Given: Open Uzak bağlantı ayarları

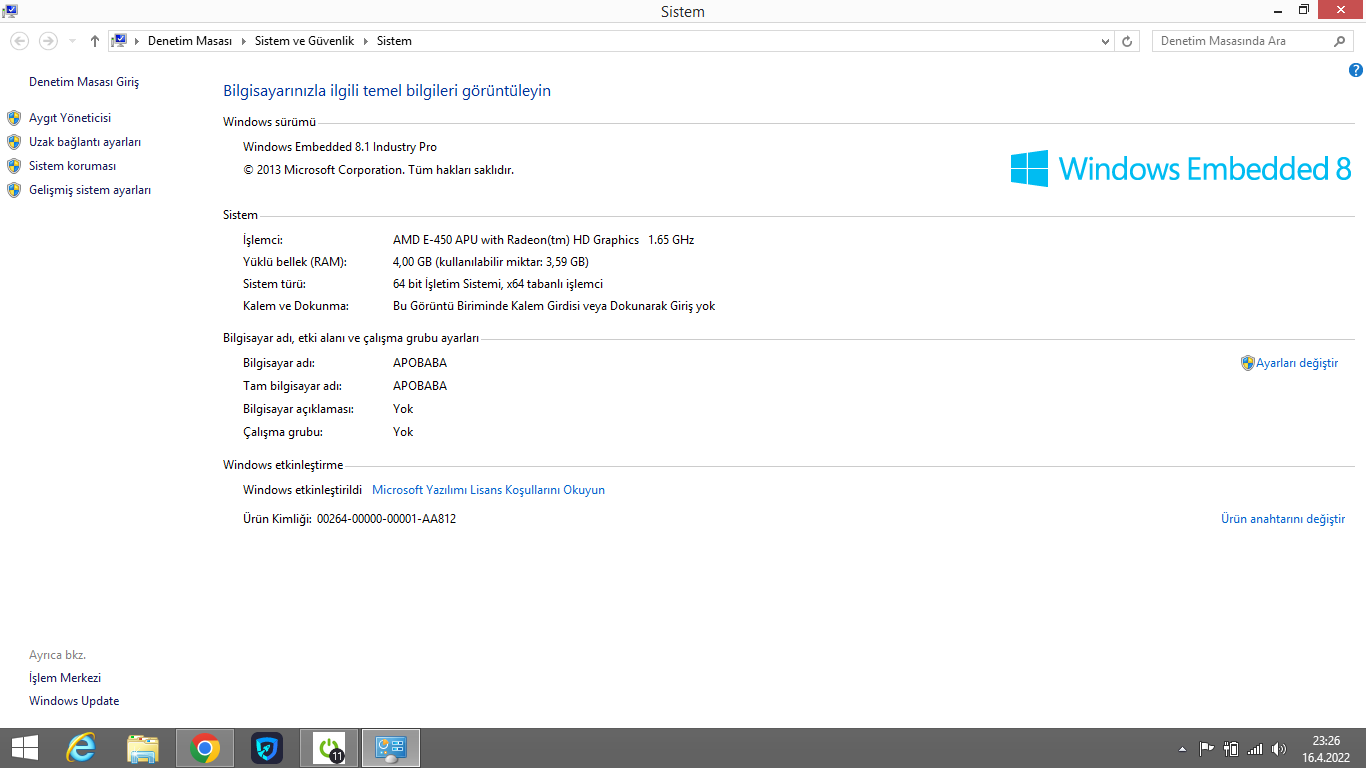Looking at the screenshot, I should (x=85, y=142).
